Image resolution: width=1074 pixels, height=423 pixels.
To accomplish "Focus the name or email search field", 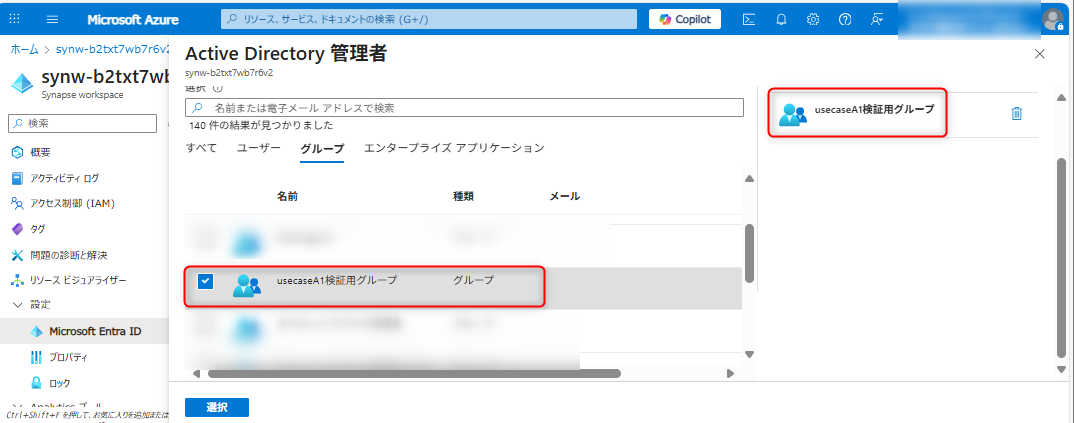I will (464, 107).
